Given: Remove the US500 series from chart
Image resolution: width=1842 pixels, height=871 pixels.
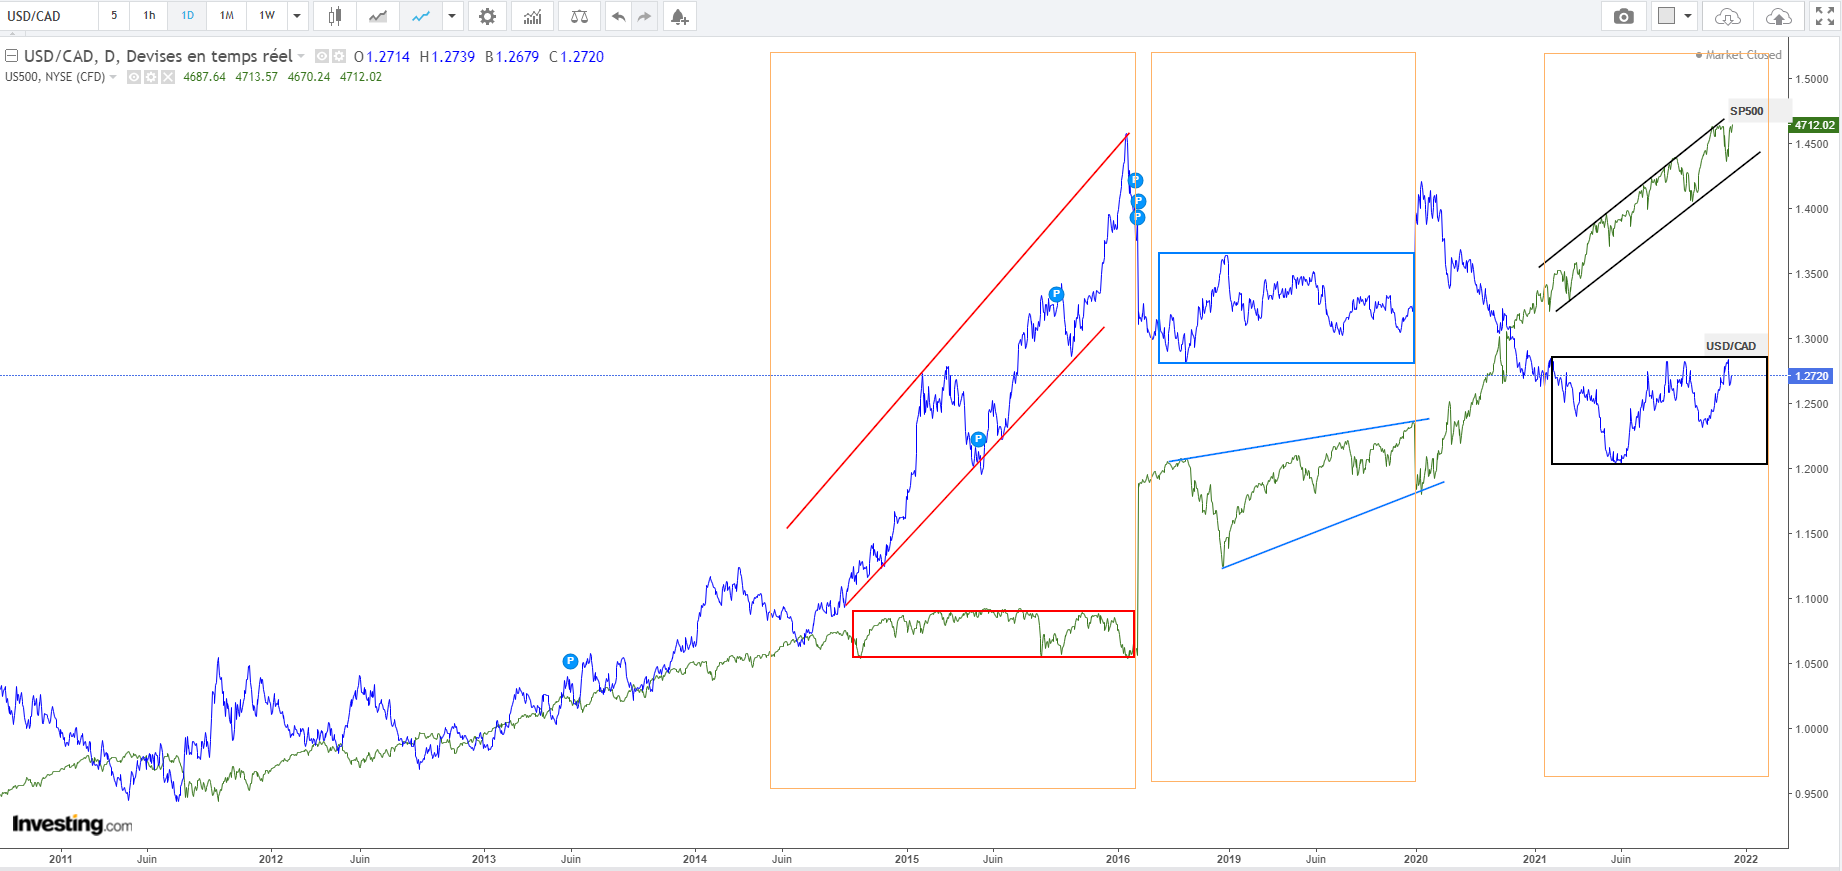Looking at the screenshot, I should click(168, 77).
